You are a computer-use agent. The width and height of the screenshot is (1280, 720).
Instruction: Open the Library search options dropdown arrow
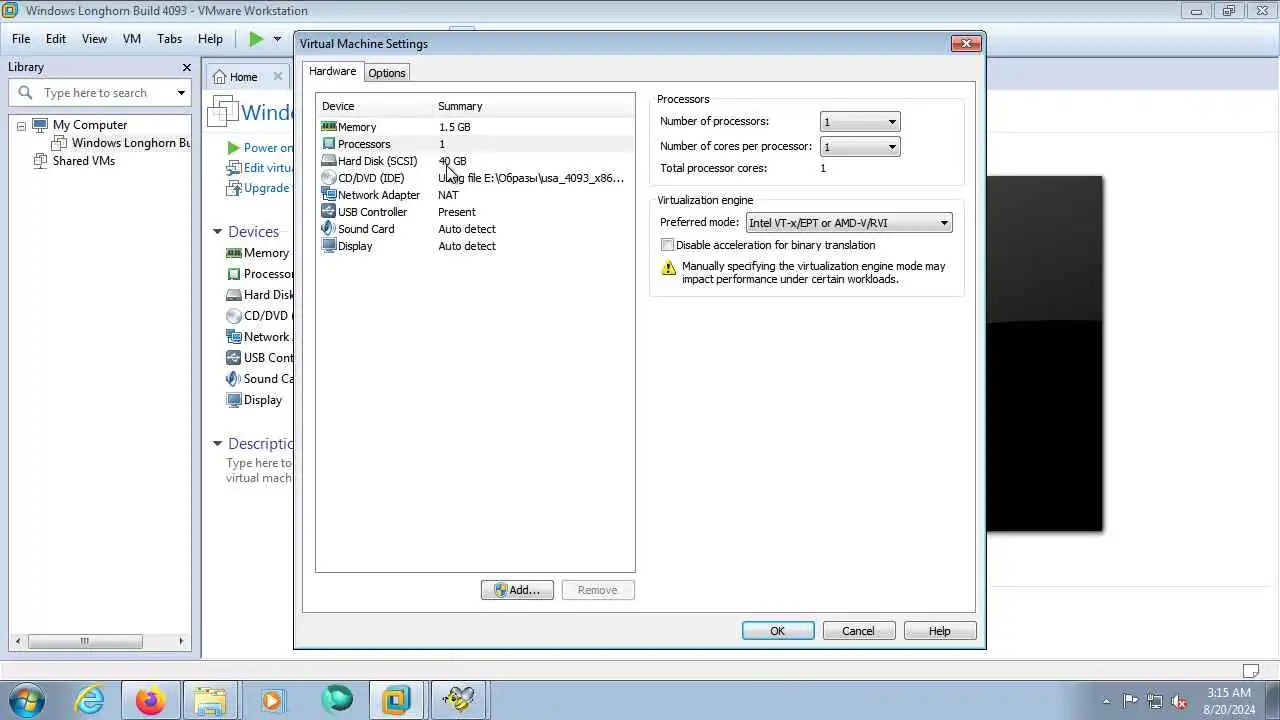pos(181,93)
